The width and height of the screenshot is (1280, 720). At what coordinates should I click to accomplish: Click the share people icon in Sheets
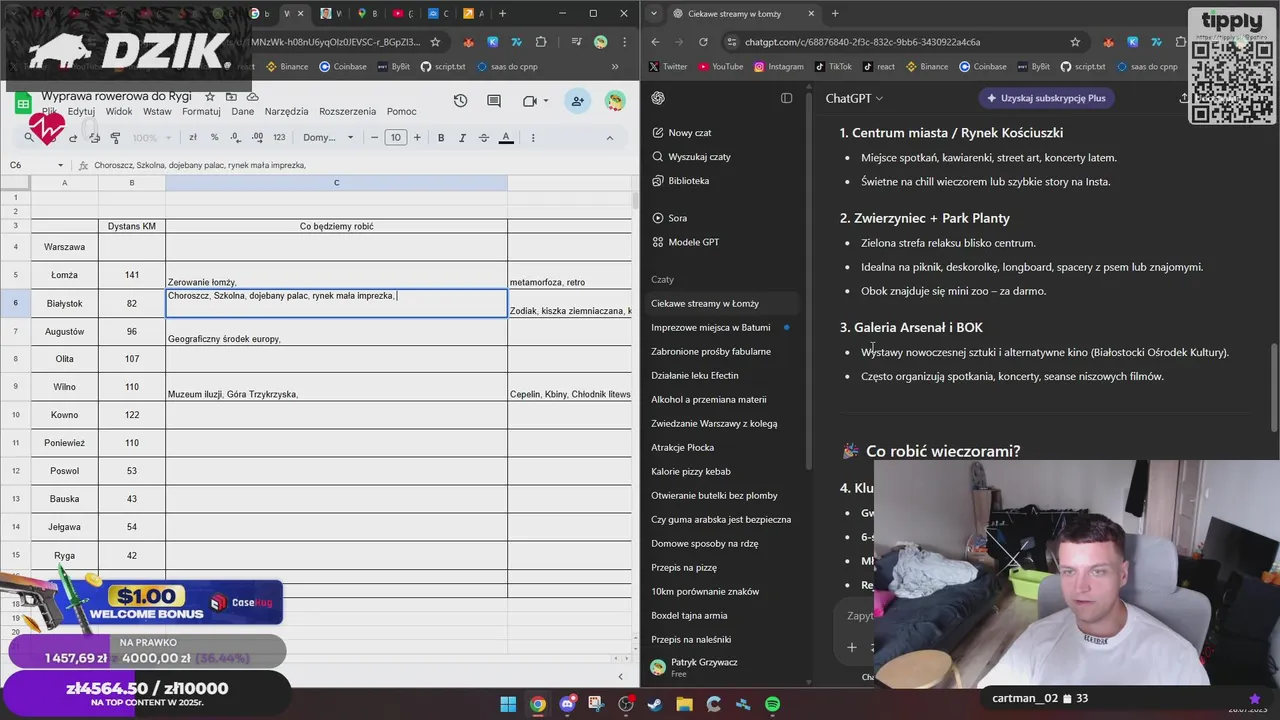(x=577, y=101)
